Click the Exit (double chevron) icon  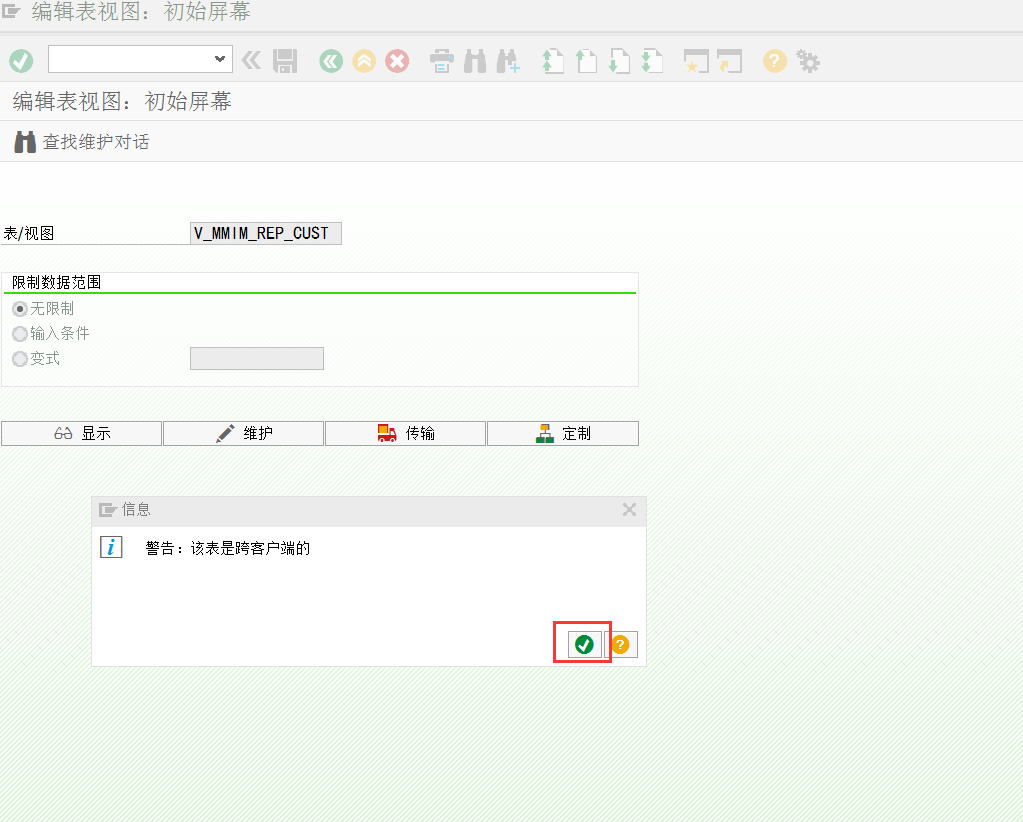pyautogui.click(x=251, y=61)
